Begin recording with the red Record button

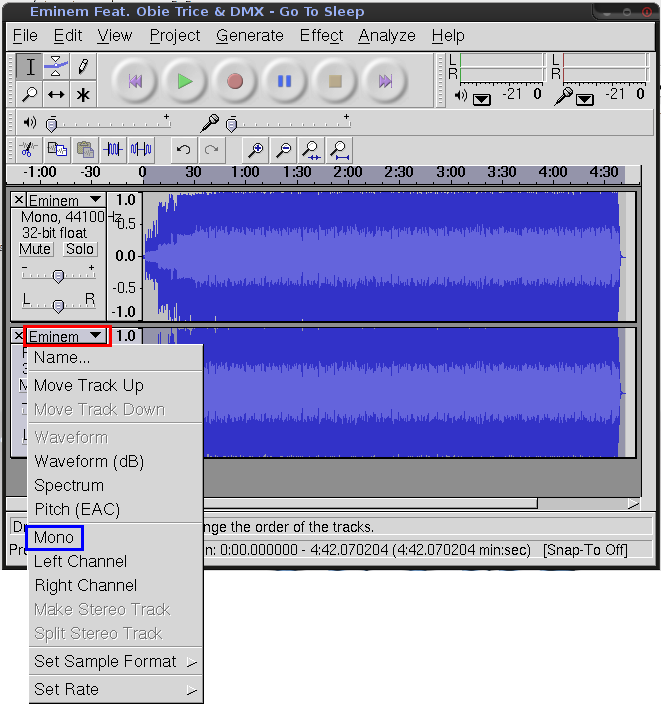point(234,81)
